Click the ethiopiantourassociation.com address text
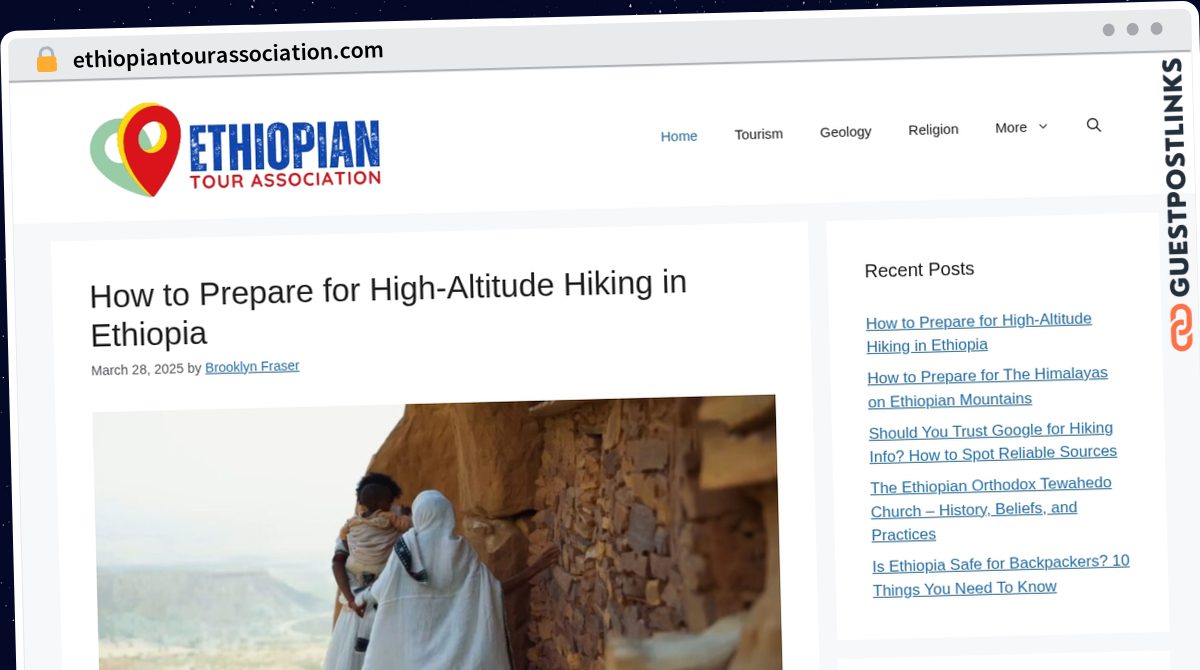Viewport: 1200px width, 670px height. tap(228, 54)
